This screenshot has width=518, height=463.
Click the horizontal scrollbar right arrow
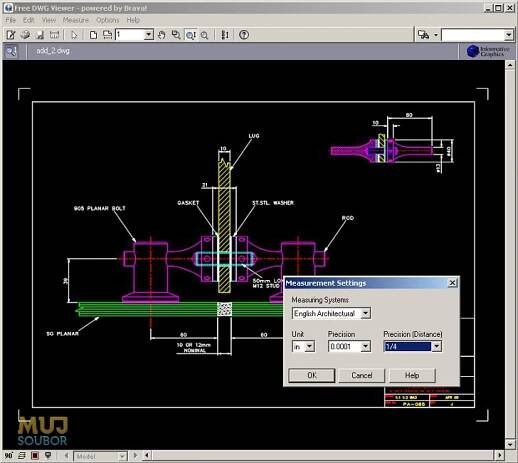point(499,455)
